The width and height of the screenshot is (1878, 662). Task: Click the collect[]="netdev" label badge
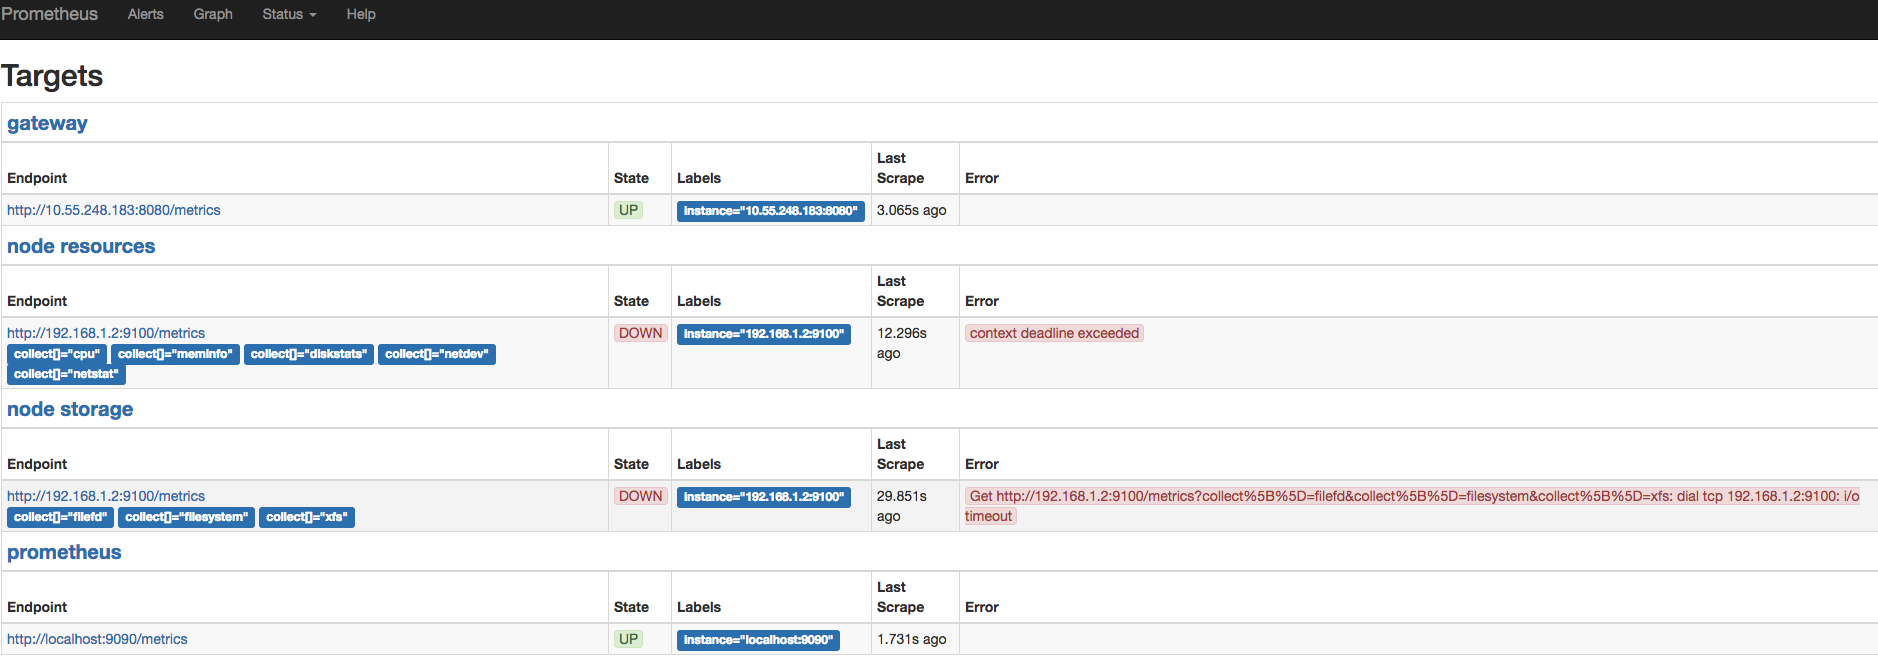pos(437,354)
